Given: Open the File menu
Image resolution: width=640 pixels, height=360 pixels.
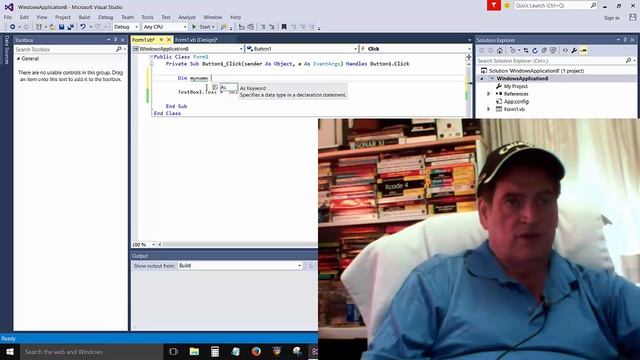Looking at the screenshot, I should 8,17.
